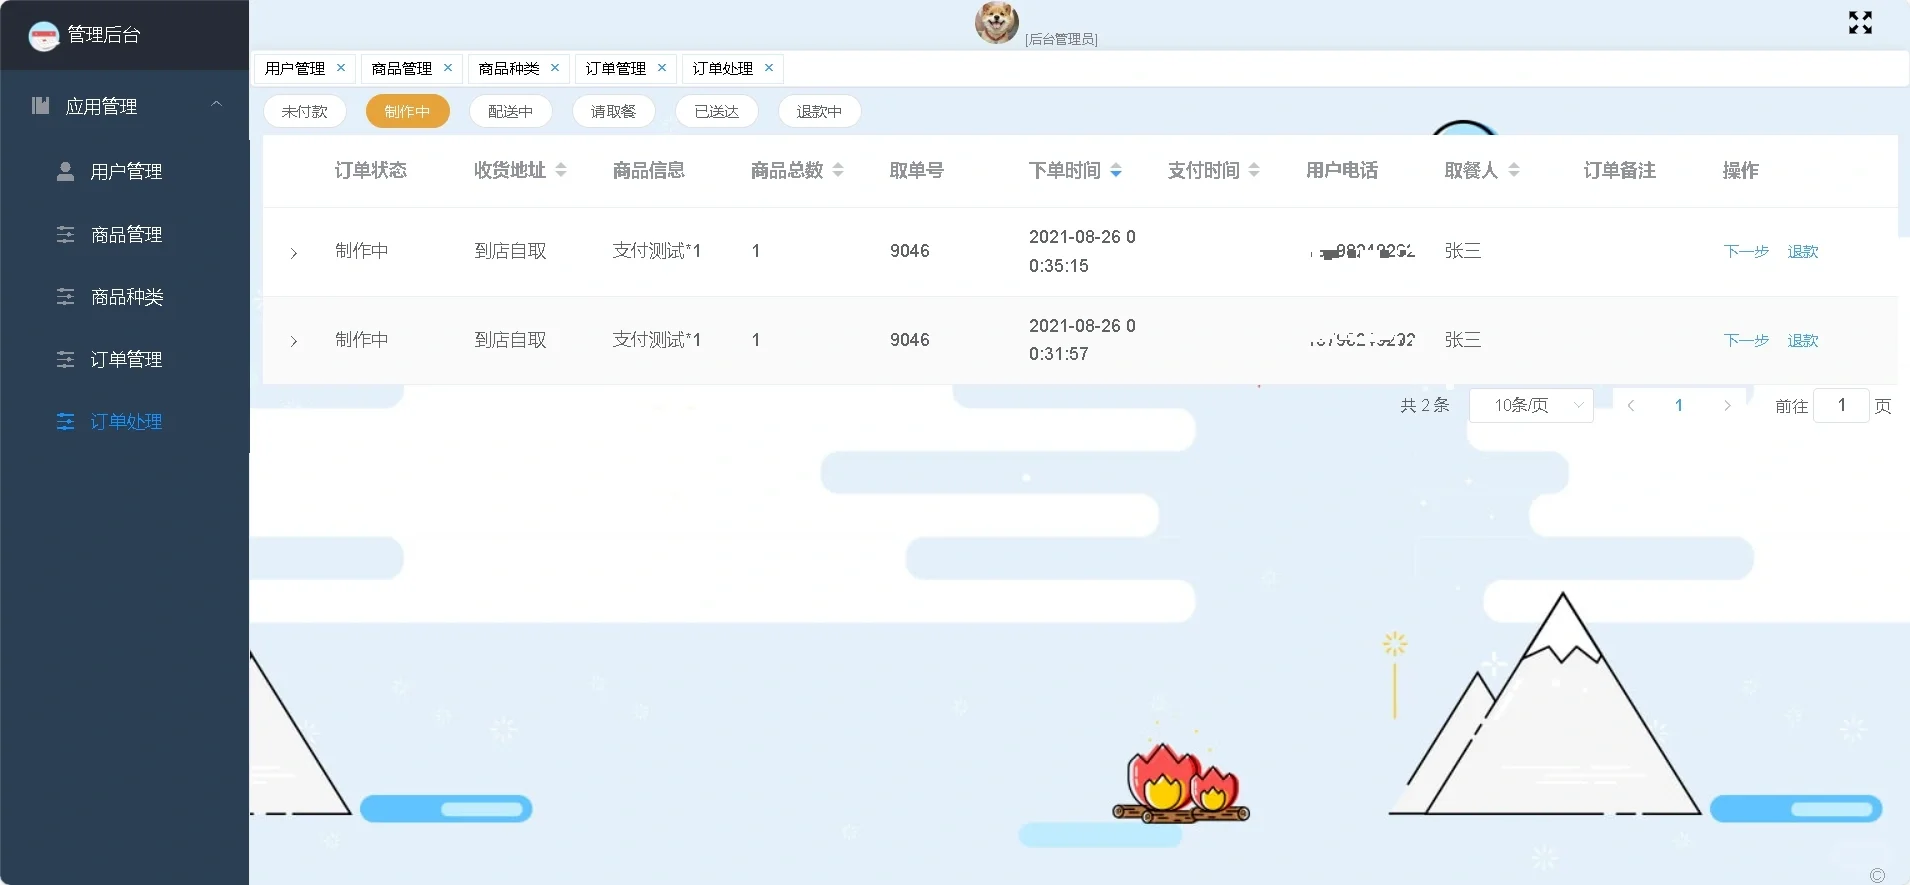1910x885 pixels.
Task: Click the 取单号 column header
Action: pos(917,171)
